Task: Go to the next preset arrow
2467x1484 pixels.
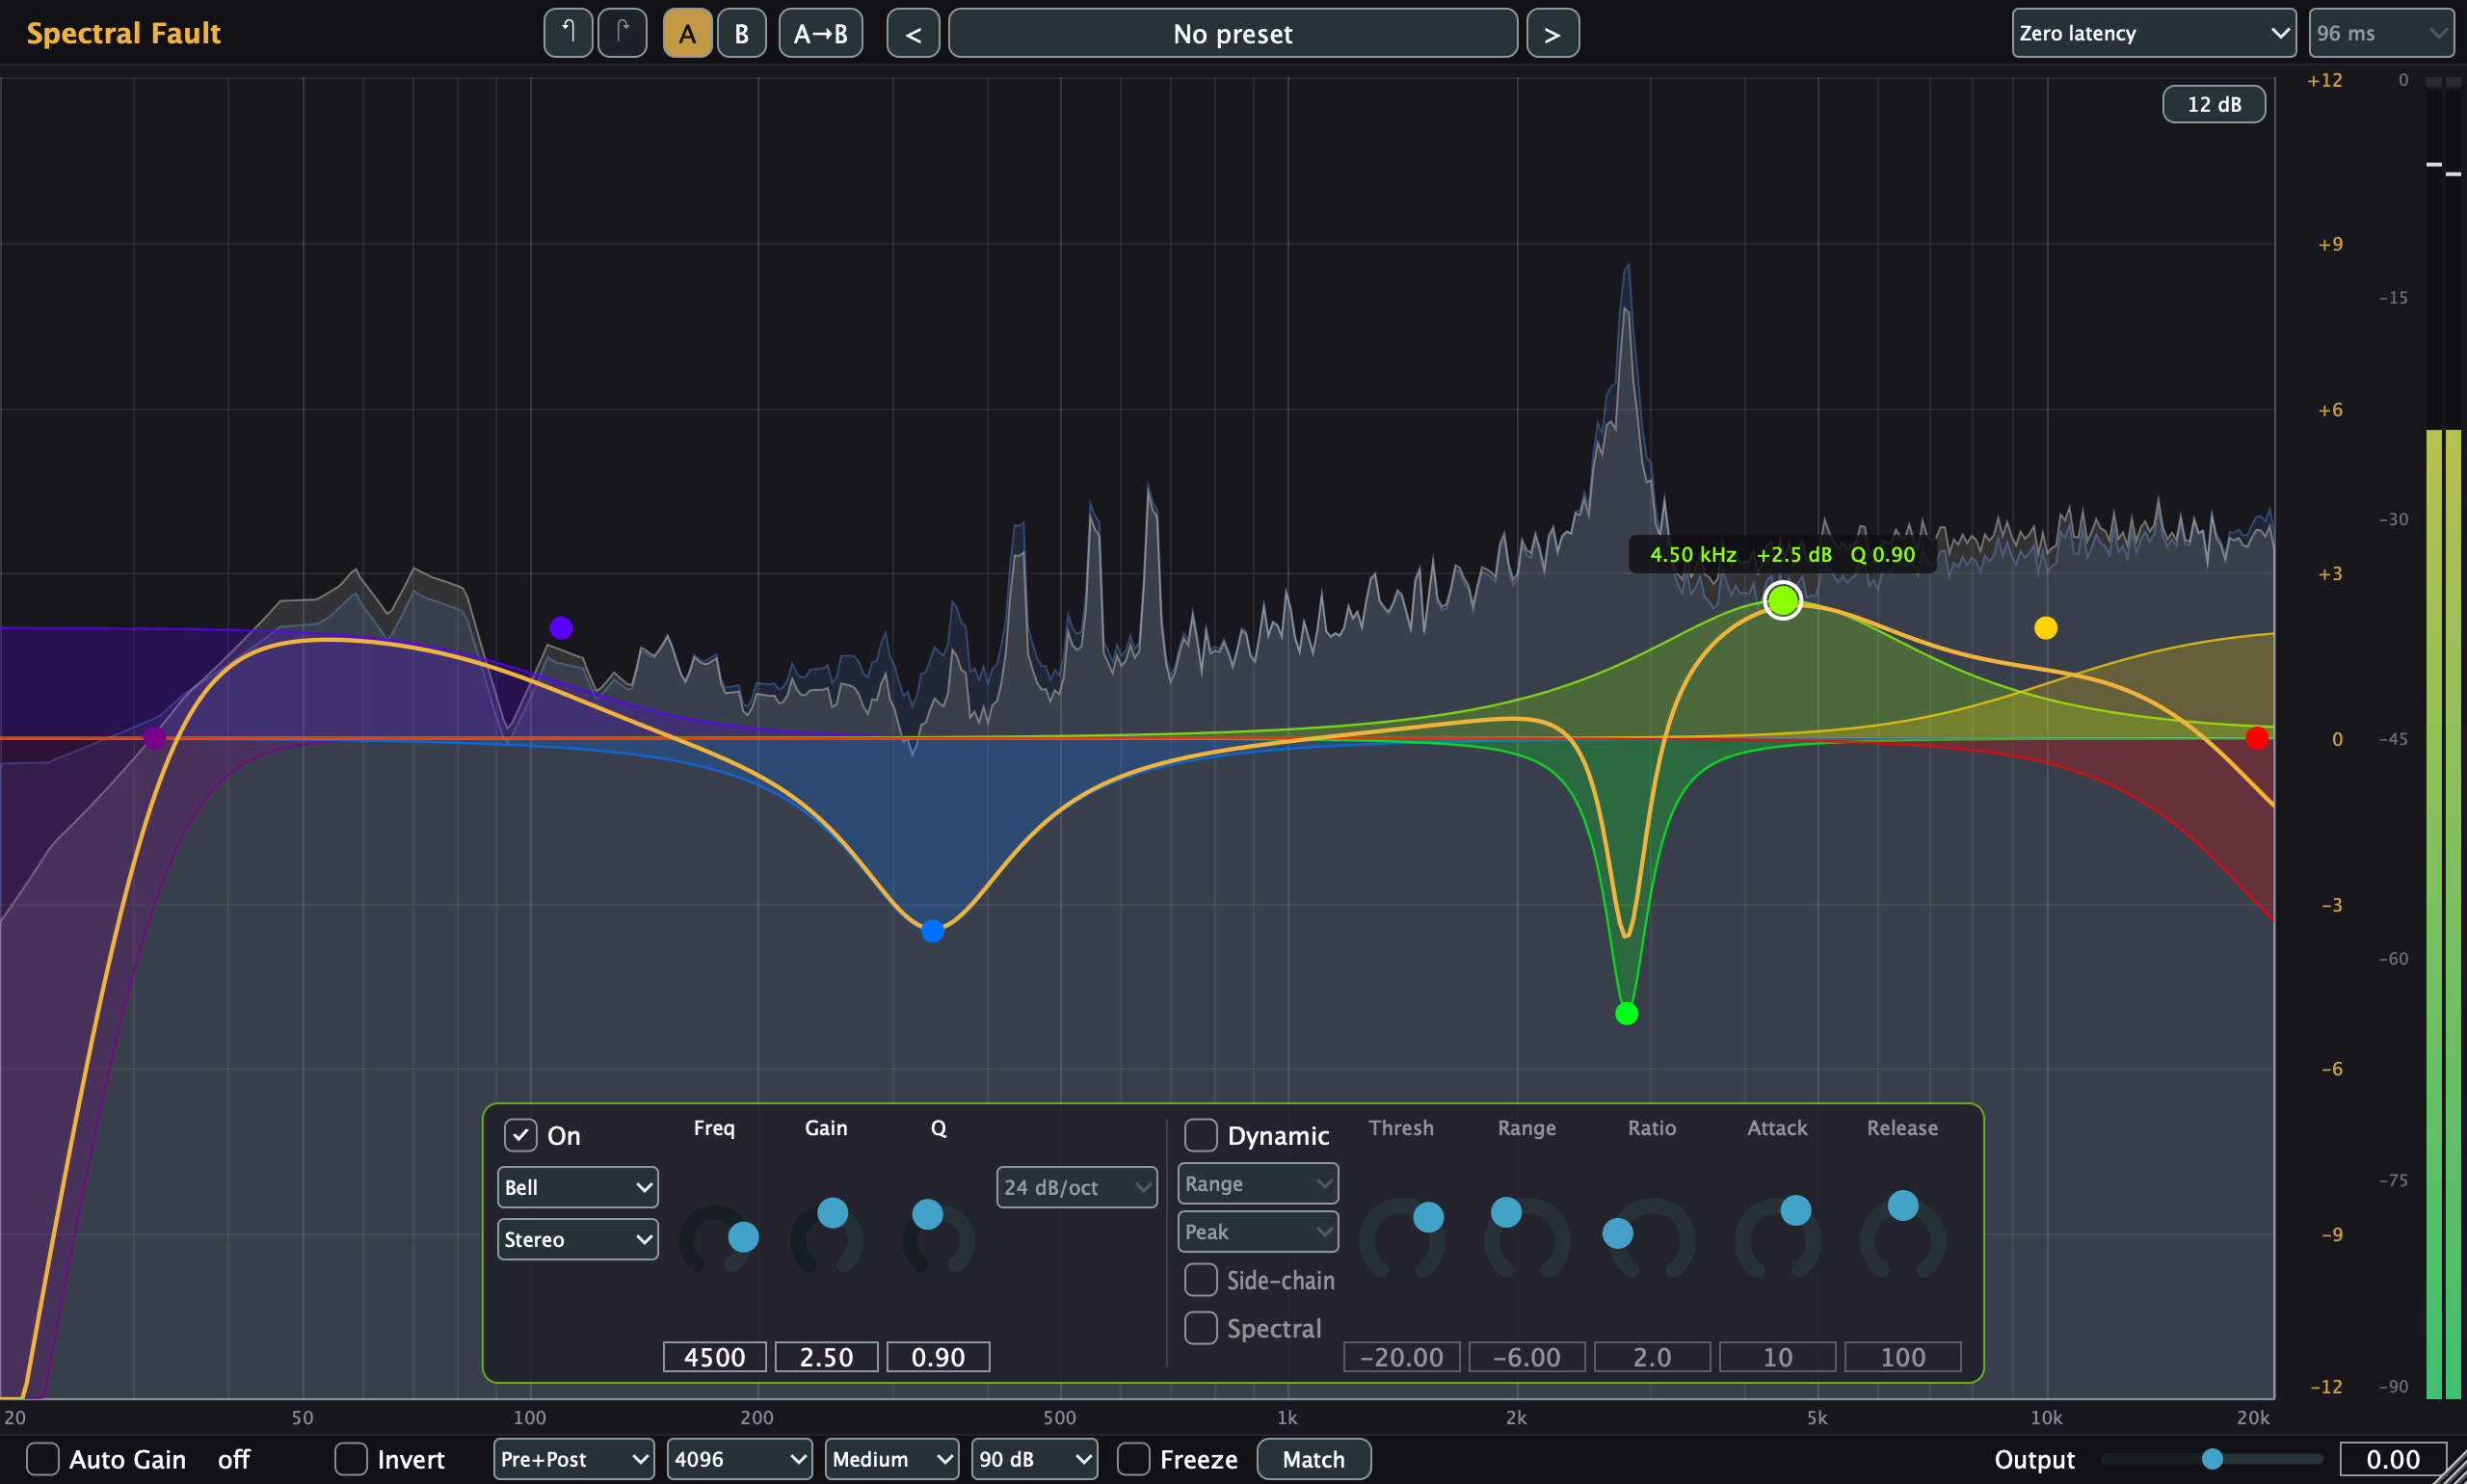Action: [1552, 34]
